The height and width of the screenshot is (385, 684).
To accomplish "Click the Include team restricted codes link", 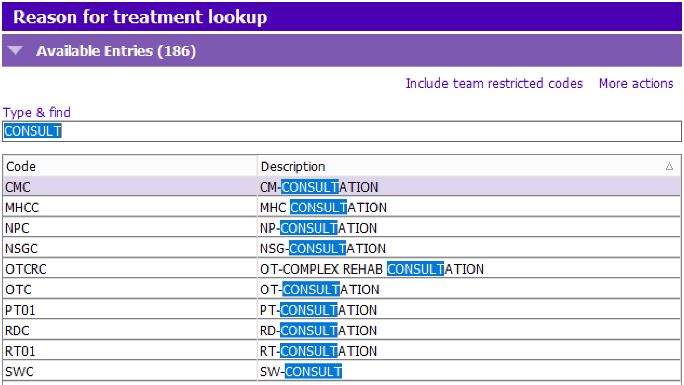I will (494, 83).
